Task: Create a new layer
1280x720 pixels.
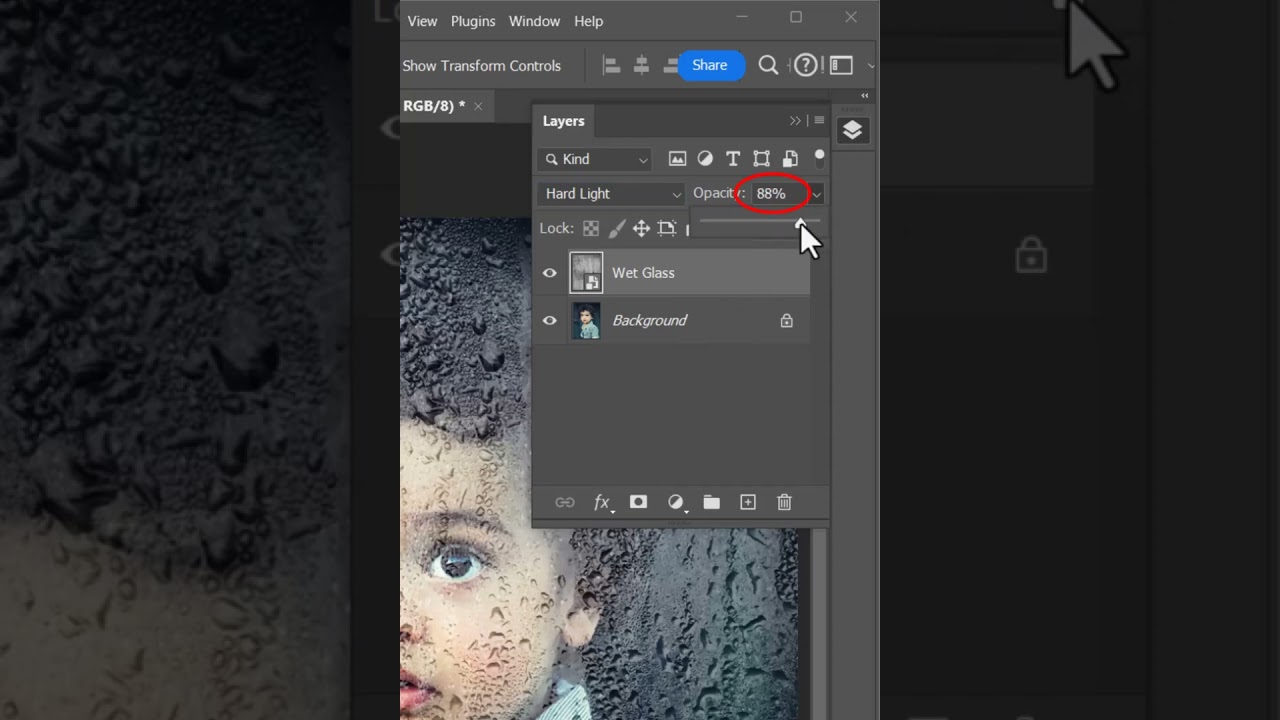Action: point(748,502)
